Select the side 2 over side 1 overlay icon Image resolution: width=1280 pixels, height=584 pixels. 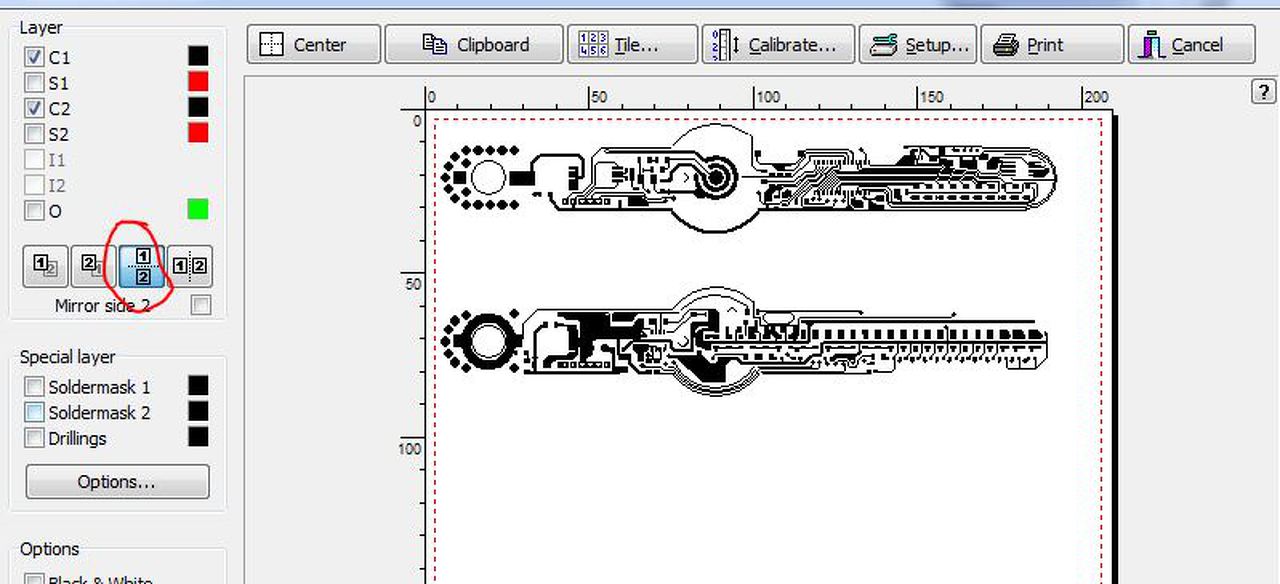pos(94,266)
